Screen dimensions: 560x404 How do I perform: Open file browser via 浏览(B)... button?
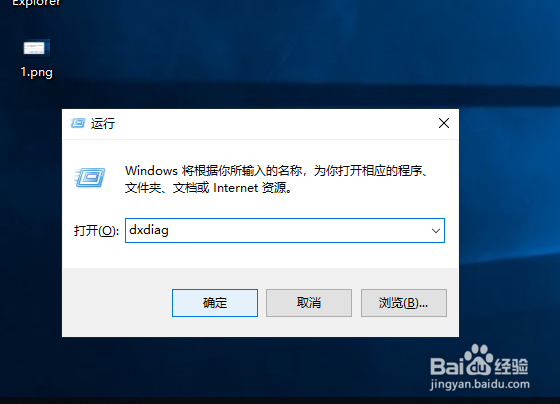tap(404, 303)
